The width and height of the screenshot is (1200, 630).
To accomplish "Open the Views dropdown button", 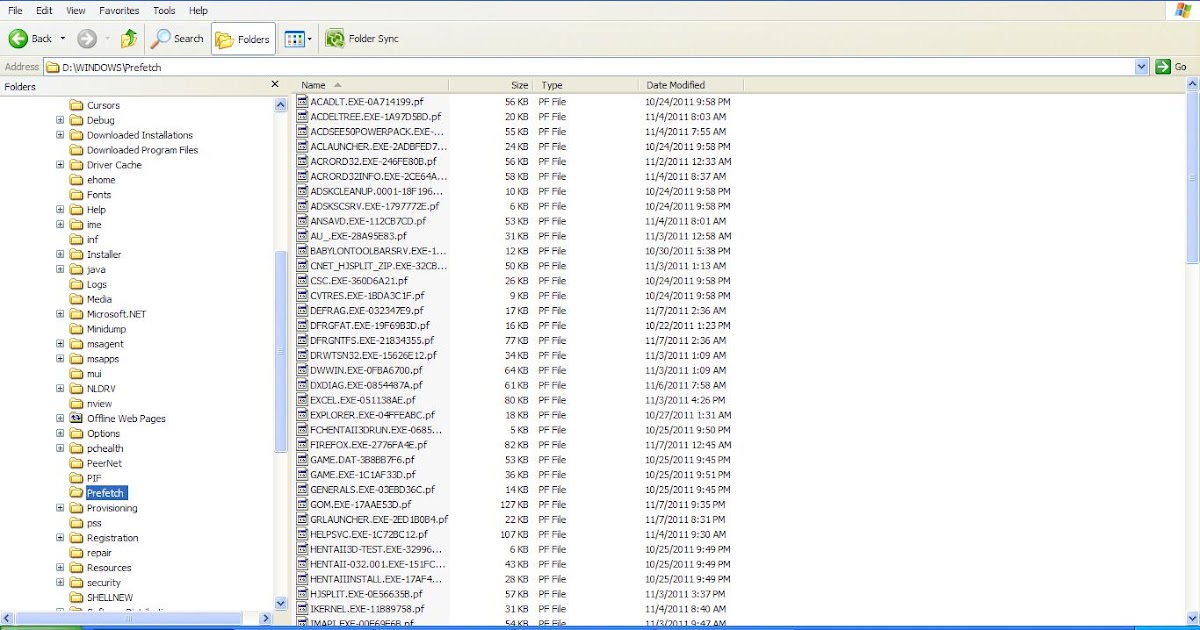I will click(298, 39).
